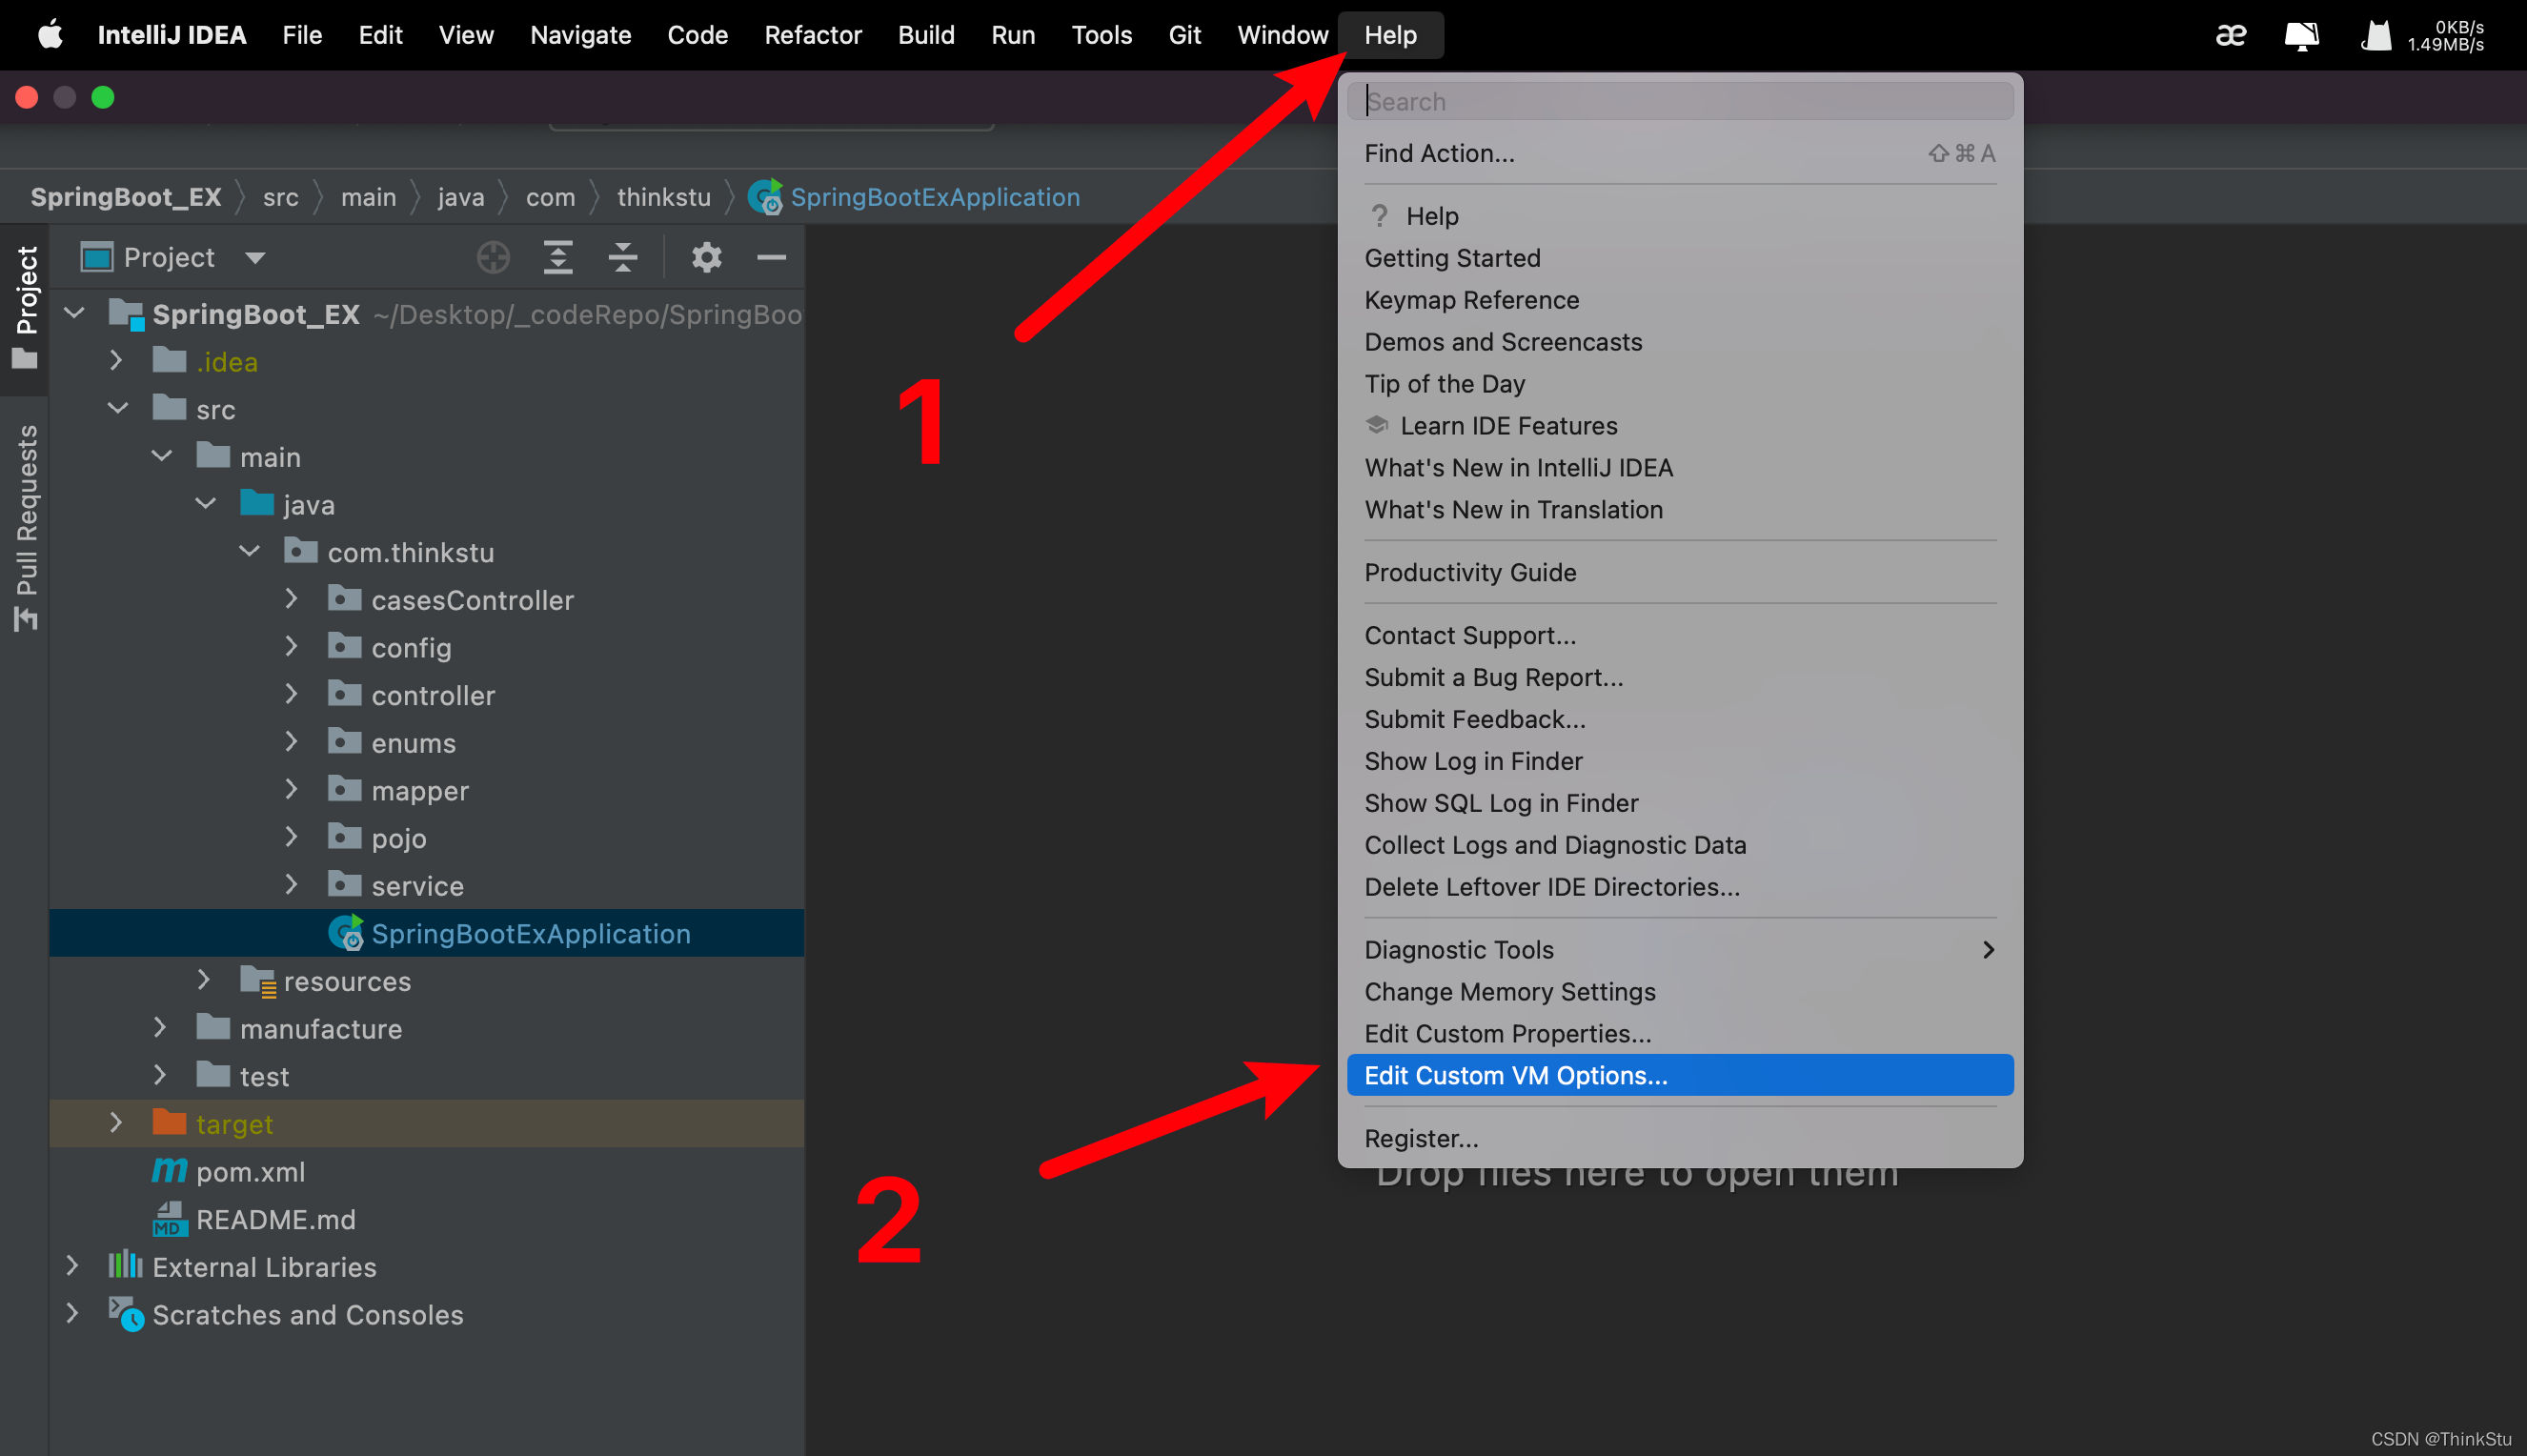The width and height of the screenshot is (2527, 1456).
Task: Open the Pull Requests tool window tab
Action: click(x=25, y=527)
